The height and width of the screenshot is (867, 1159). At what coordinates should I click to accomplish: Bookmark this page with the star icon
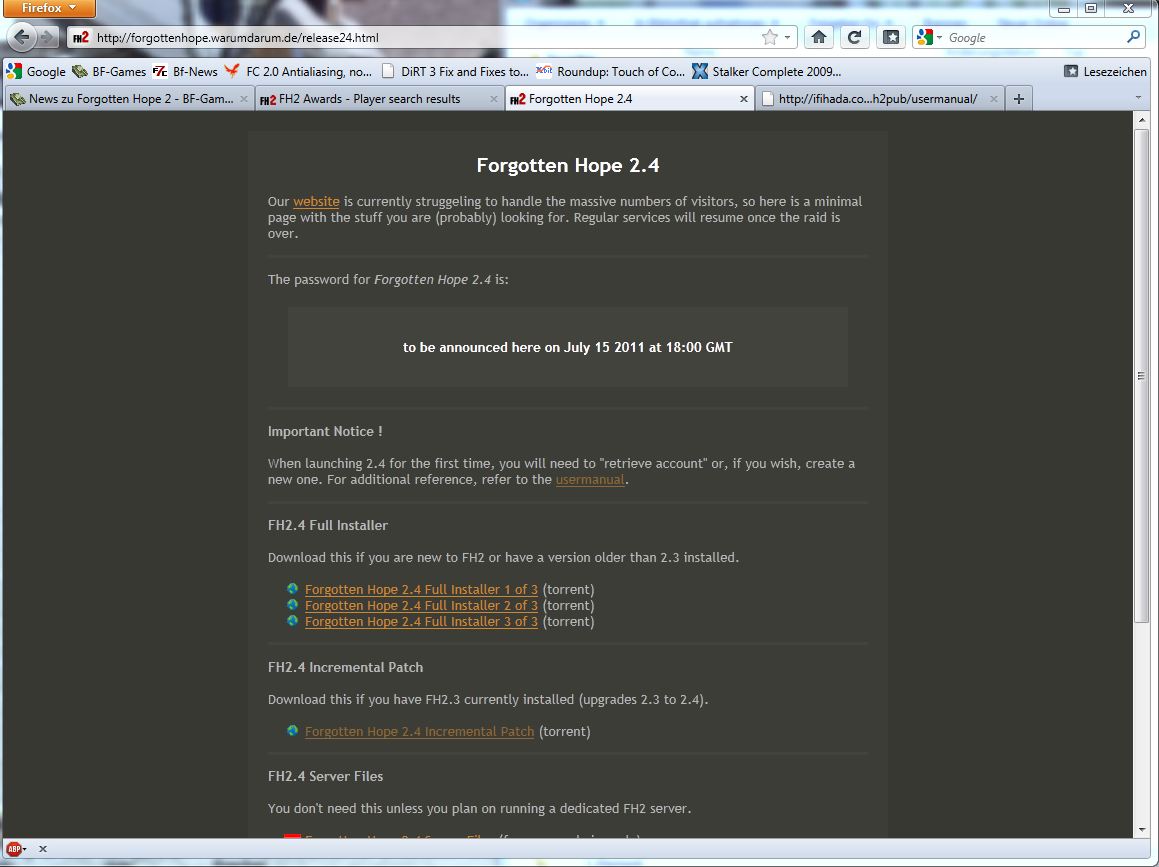pyautogui.click(x=769, y=38)
